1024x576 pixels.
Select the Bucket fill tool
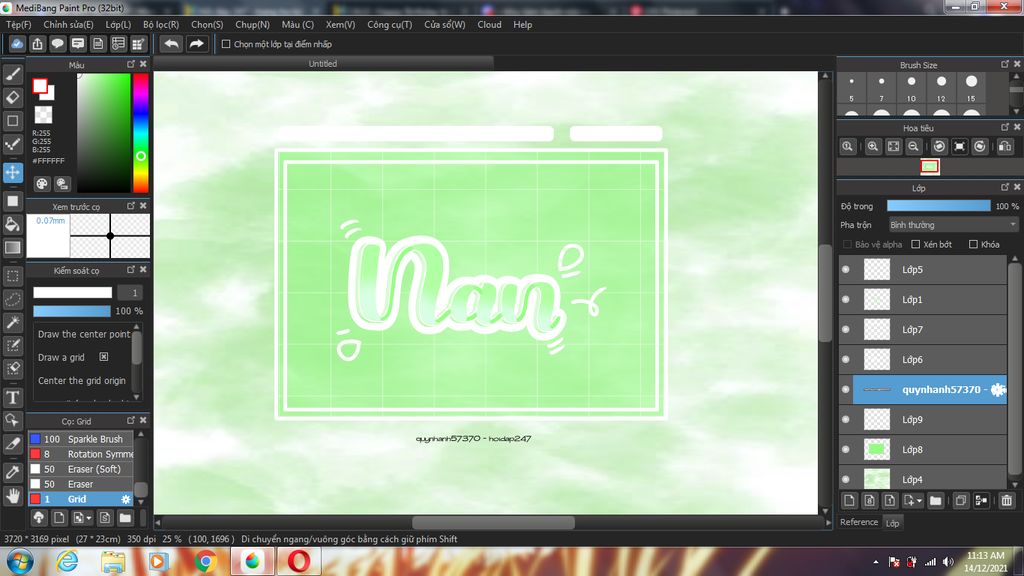[x=12, y=225]
